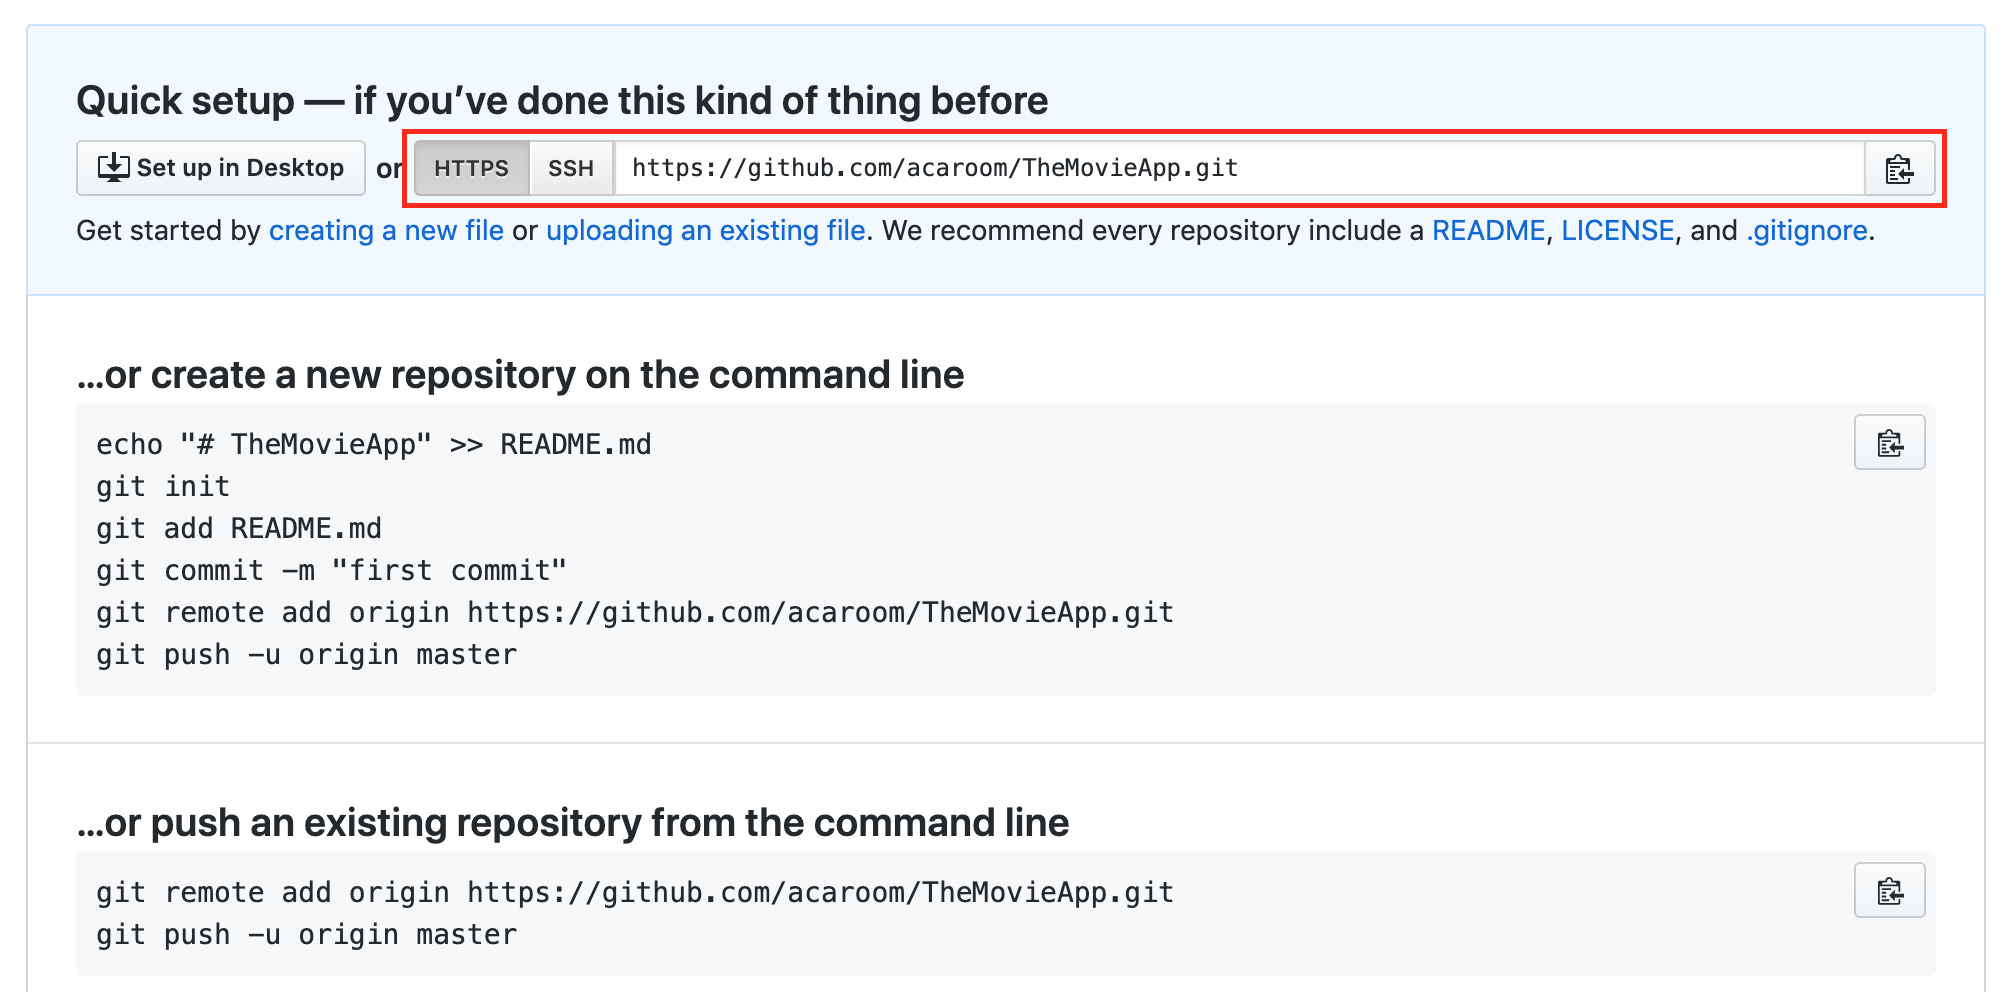The image size is (2012, 992).
Task: Follow the README recommendation link
Action: [x=1488, y=231]
